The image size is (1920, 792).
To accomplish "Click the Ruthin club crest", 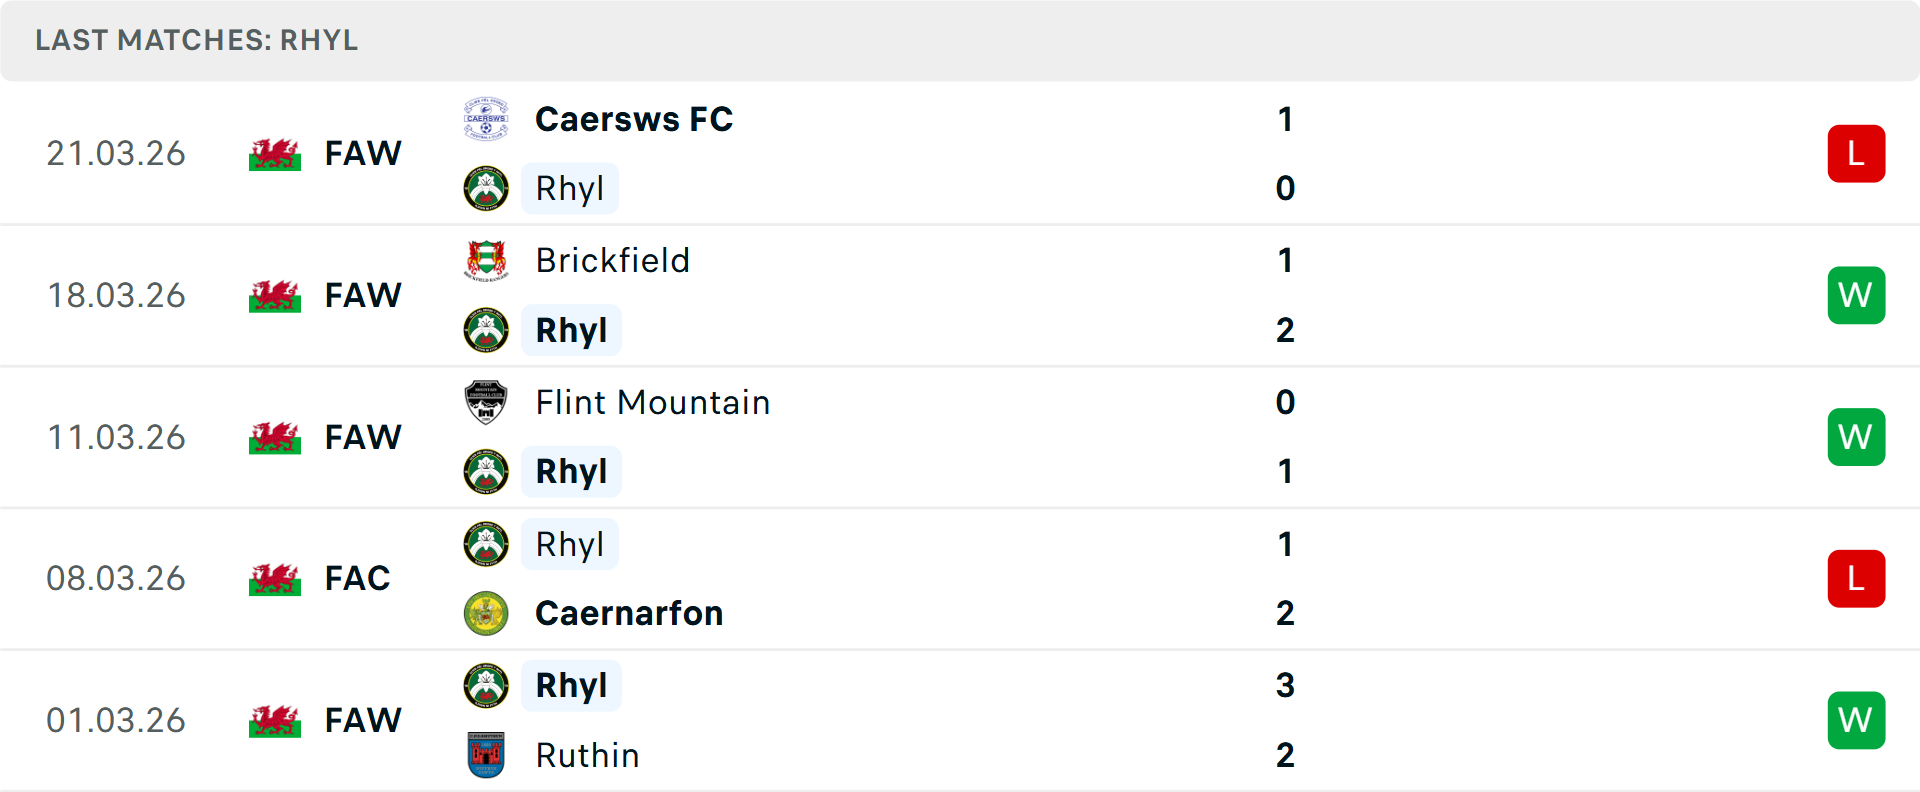I will pyautogui.click(x=486, y=755).
